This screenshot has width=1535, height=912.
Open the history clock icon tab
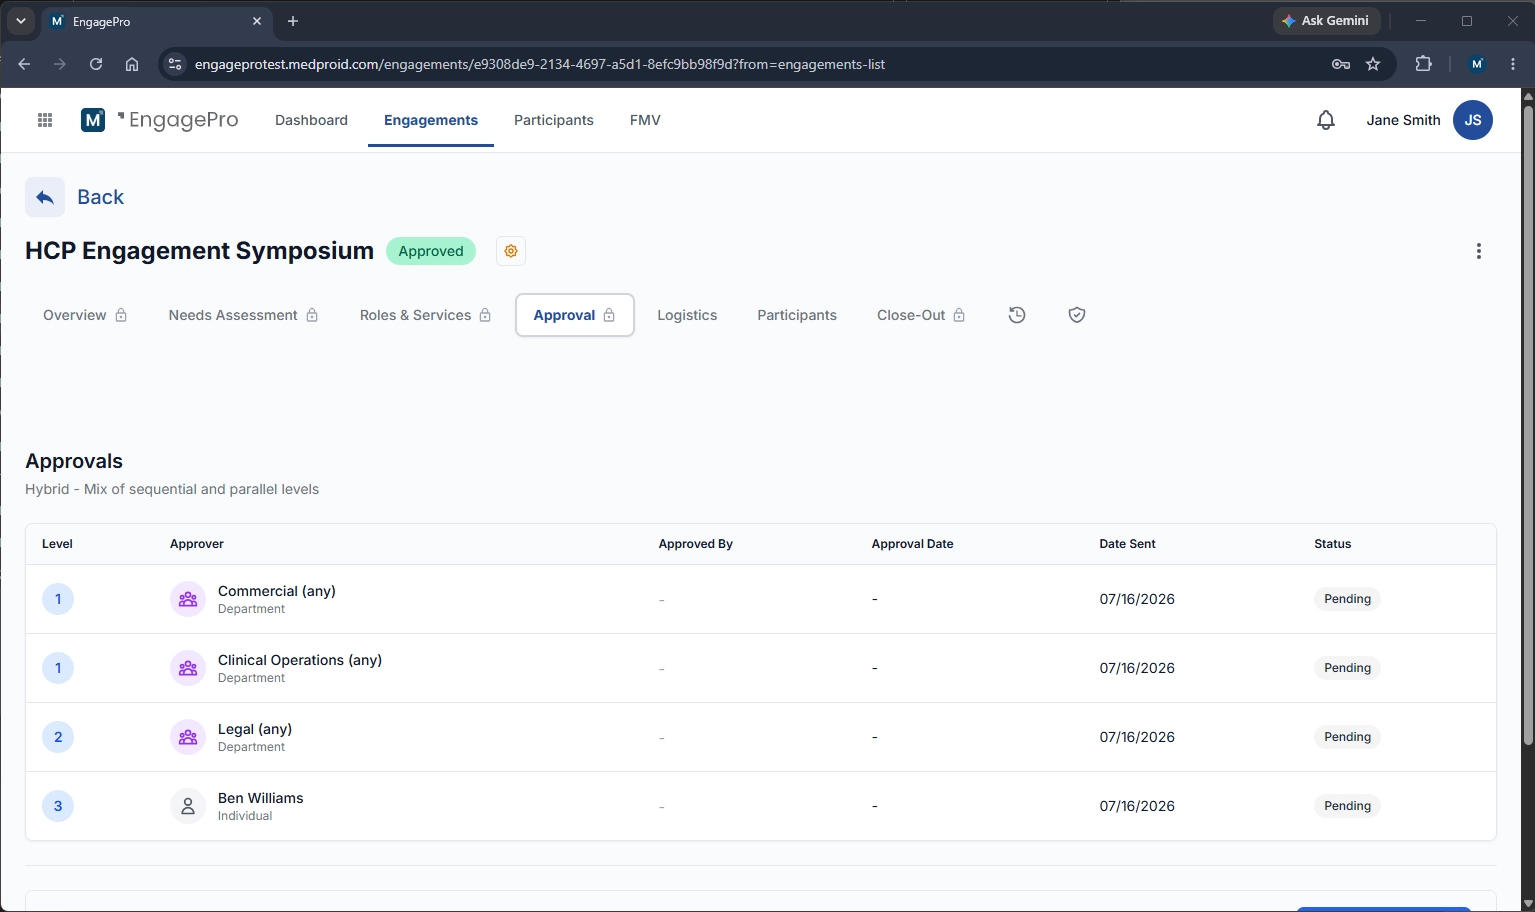click(1017, 315)
